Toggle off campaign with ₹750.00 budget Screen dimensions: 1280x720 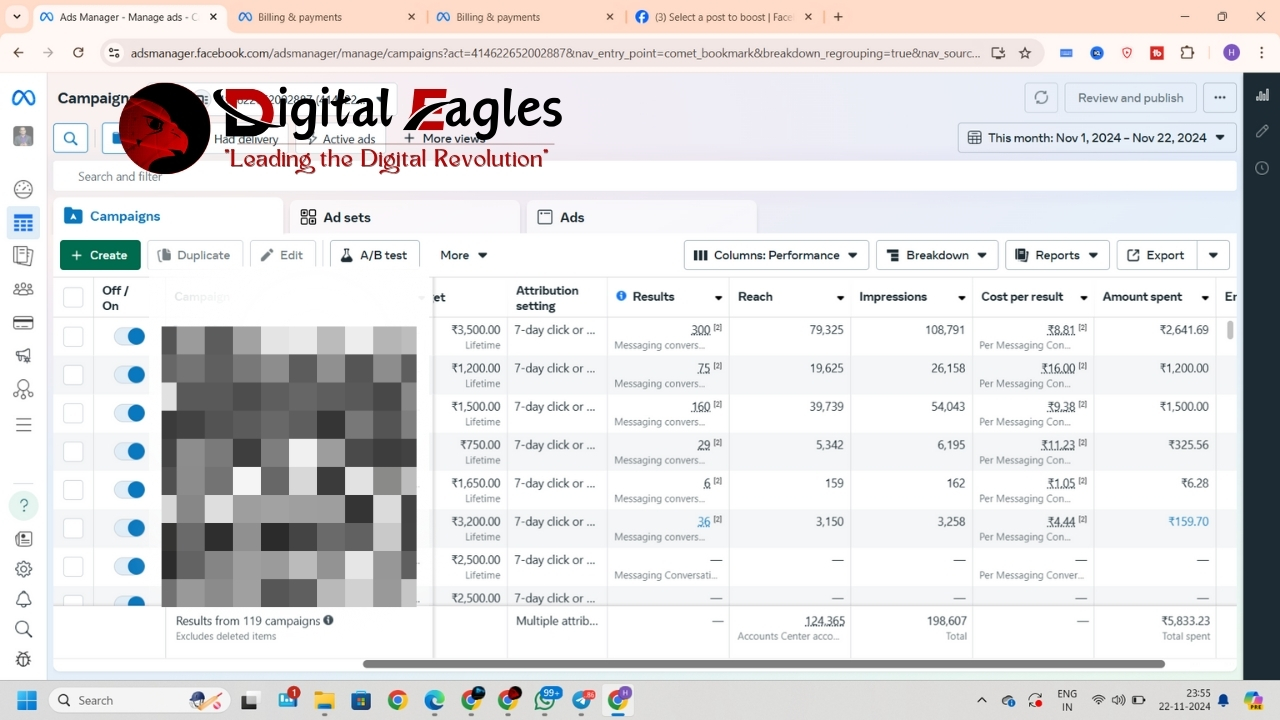pos(129,451)
